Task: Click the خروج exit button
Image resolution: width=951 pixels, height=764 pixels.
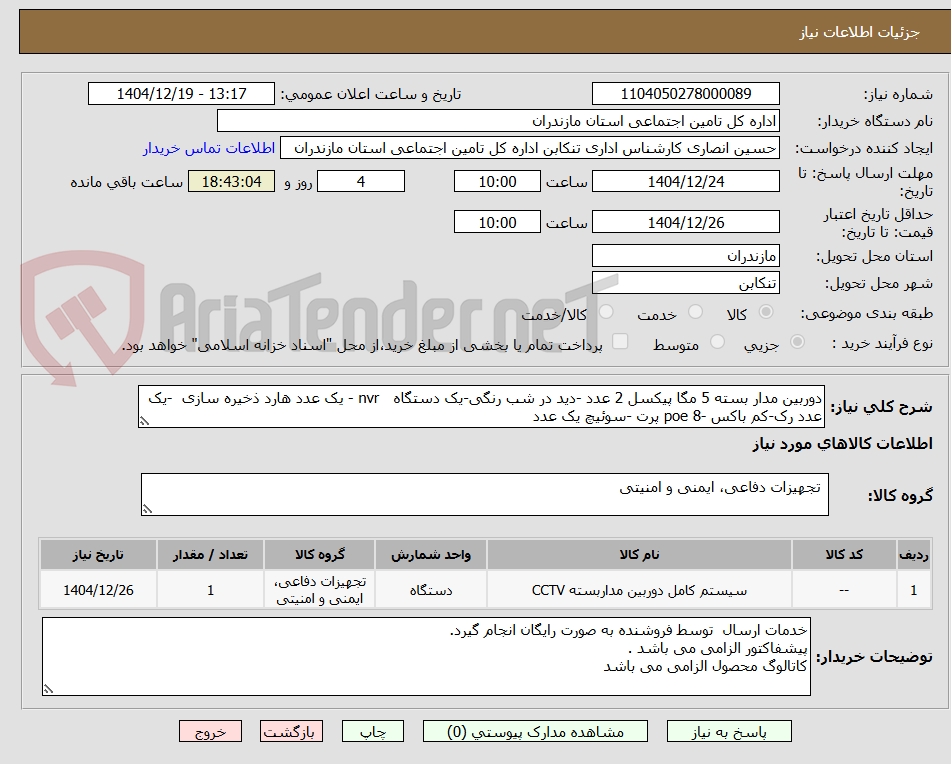Action: coord(210,731)
